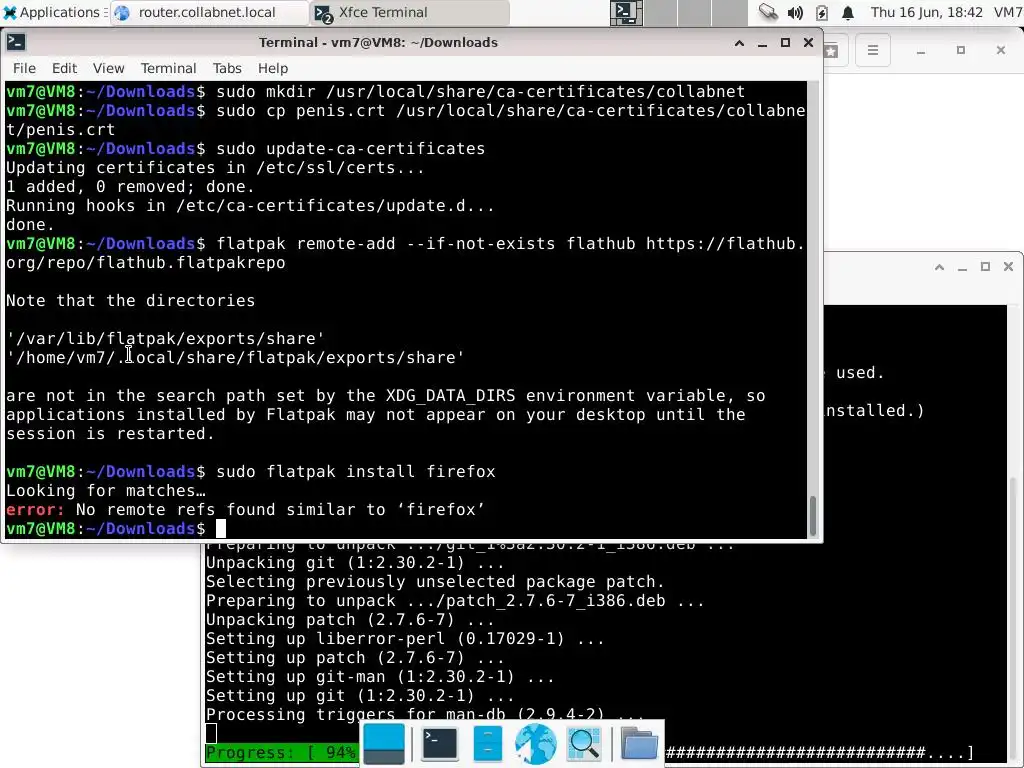Click the battery power manager icon
This screenshot has height=768, width=1024.
pyautogui.click(x=822, y=12)
